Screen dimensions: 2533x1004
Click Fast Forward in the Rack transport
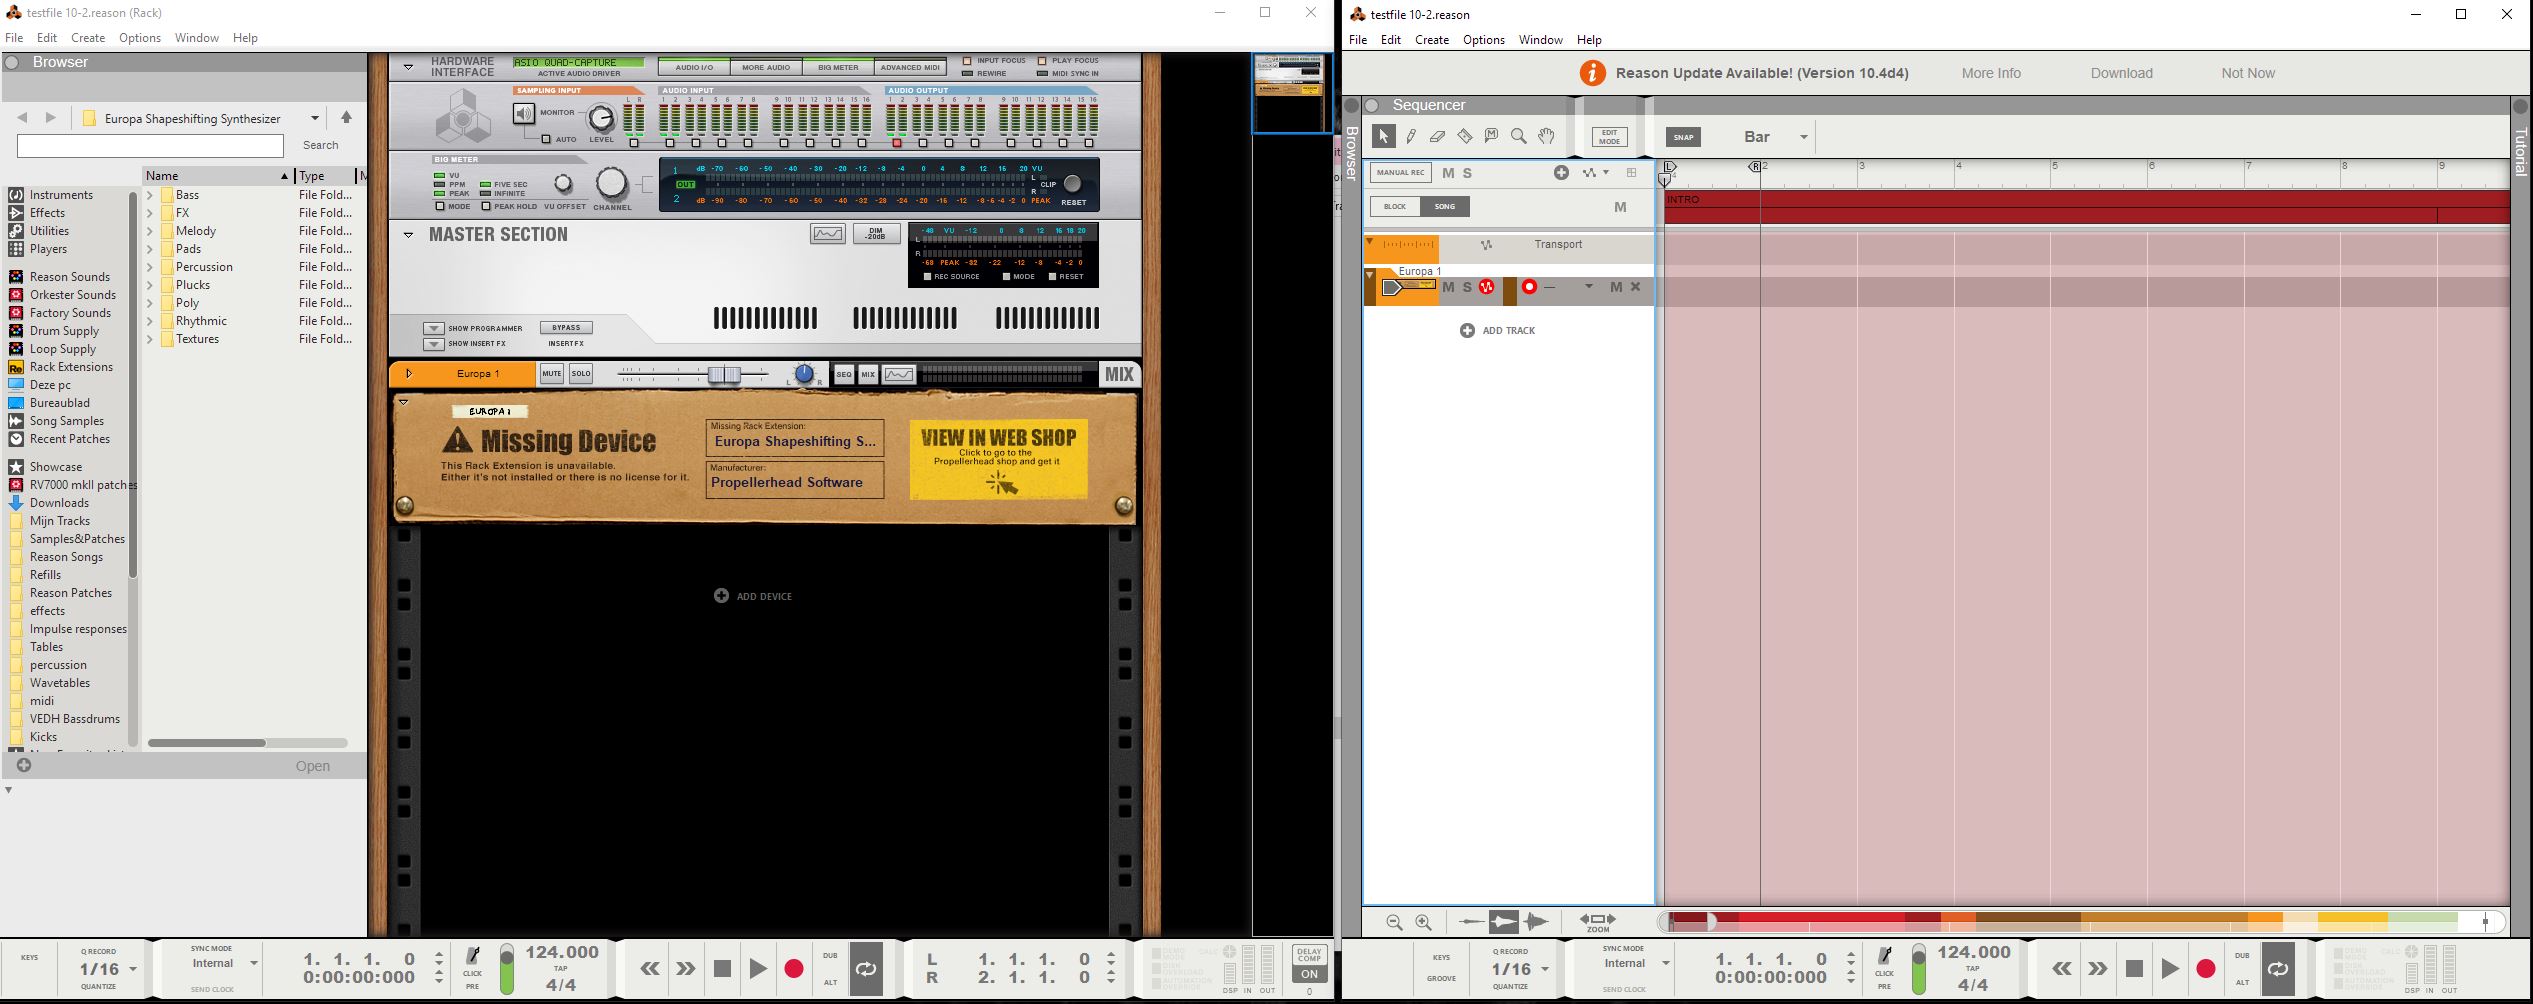tap(686, 968)
